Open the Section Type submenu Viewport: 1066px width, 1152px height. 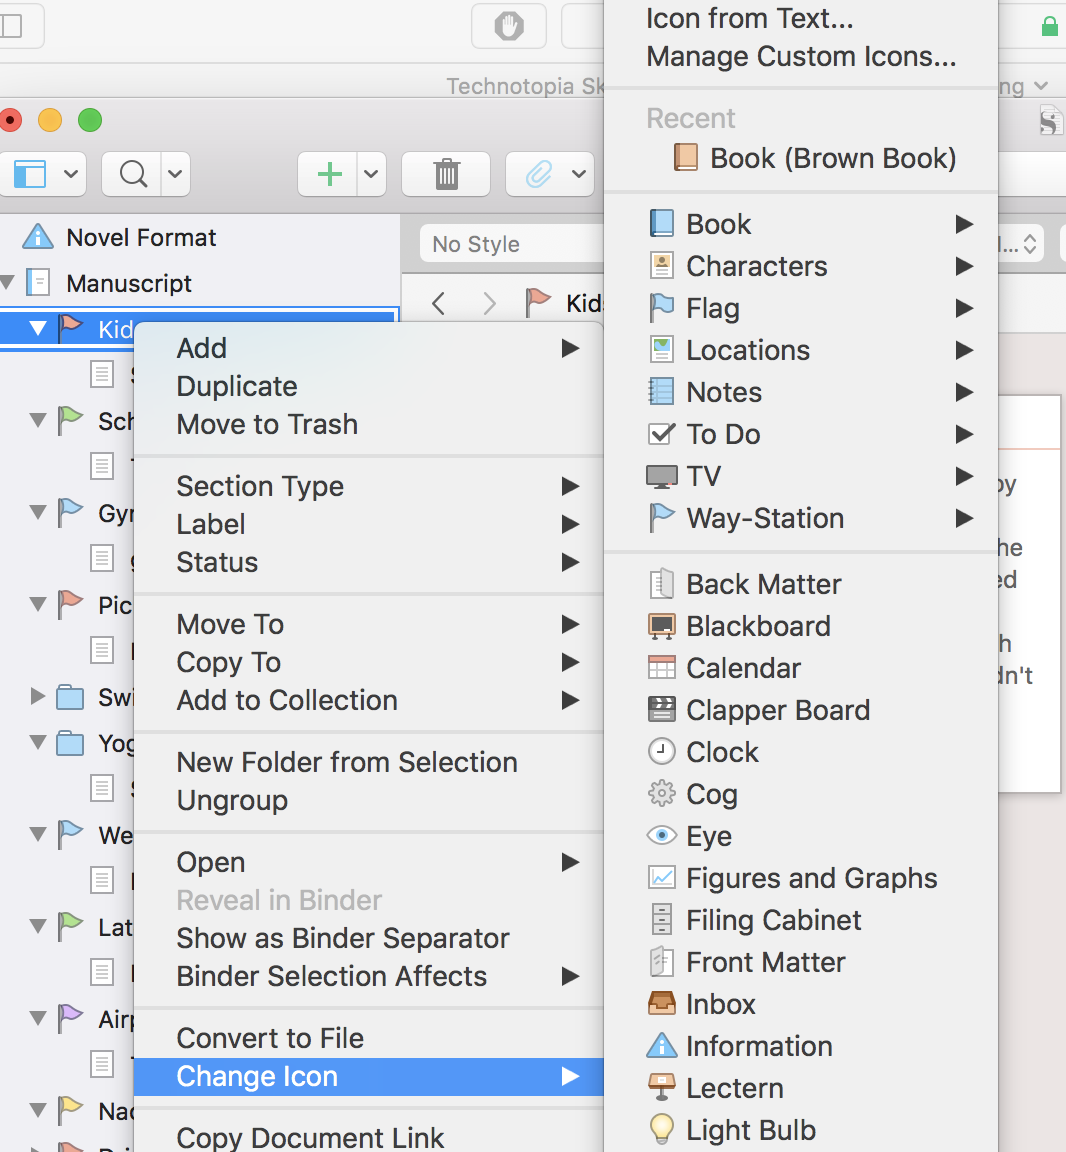pos(369,486)
